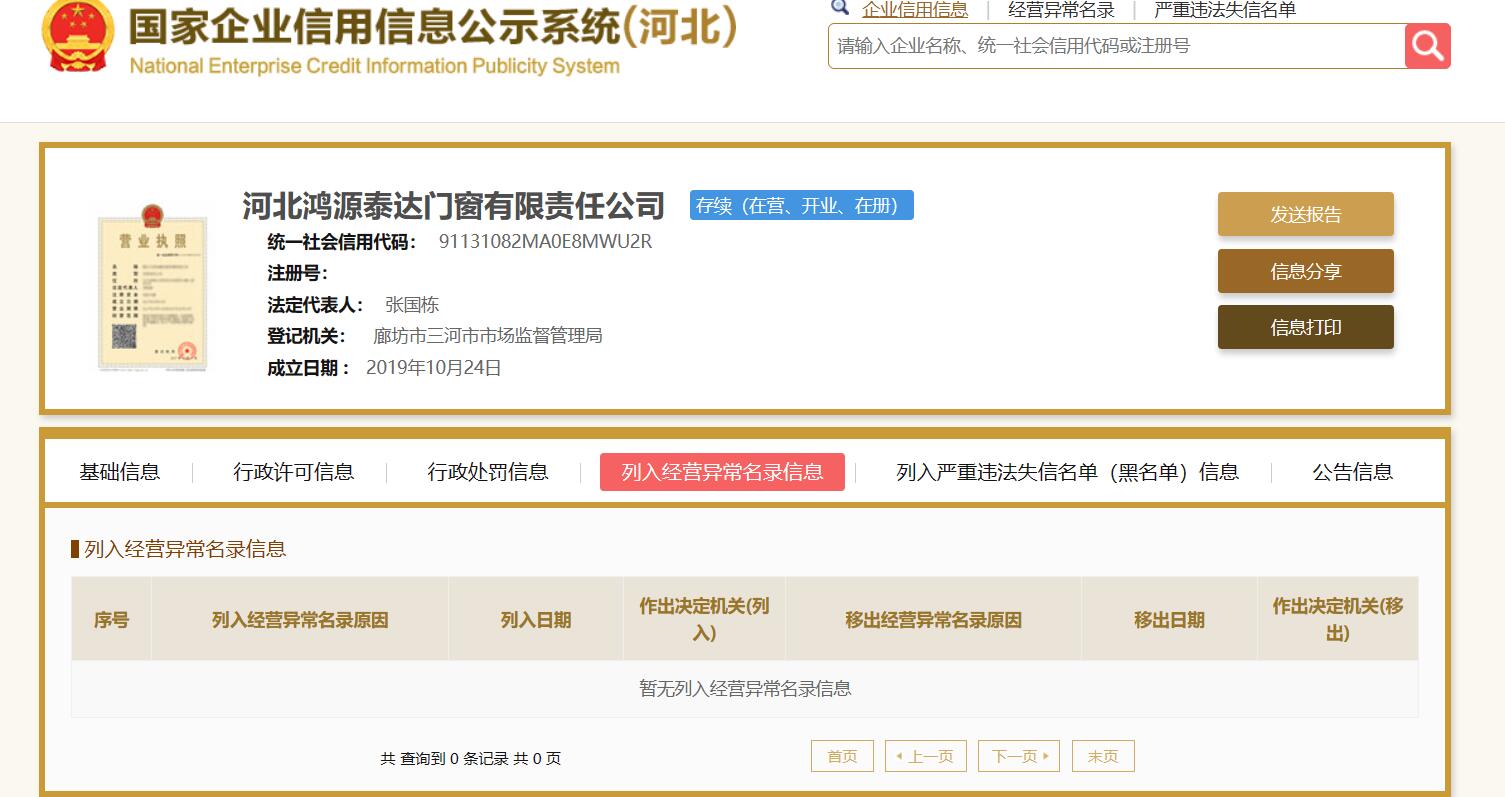
Task: Click the 列入日期 column header
Action: click(x=536, y=620)
